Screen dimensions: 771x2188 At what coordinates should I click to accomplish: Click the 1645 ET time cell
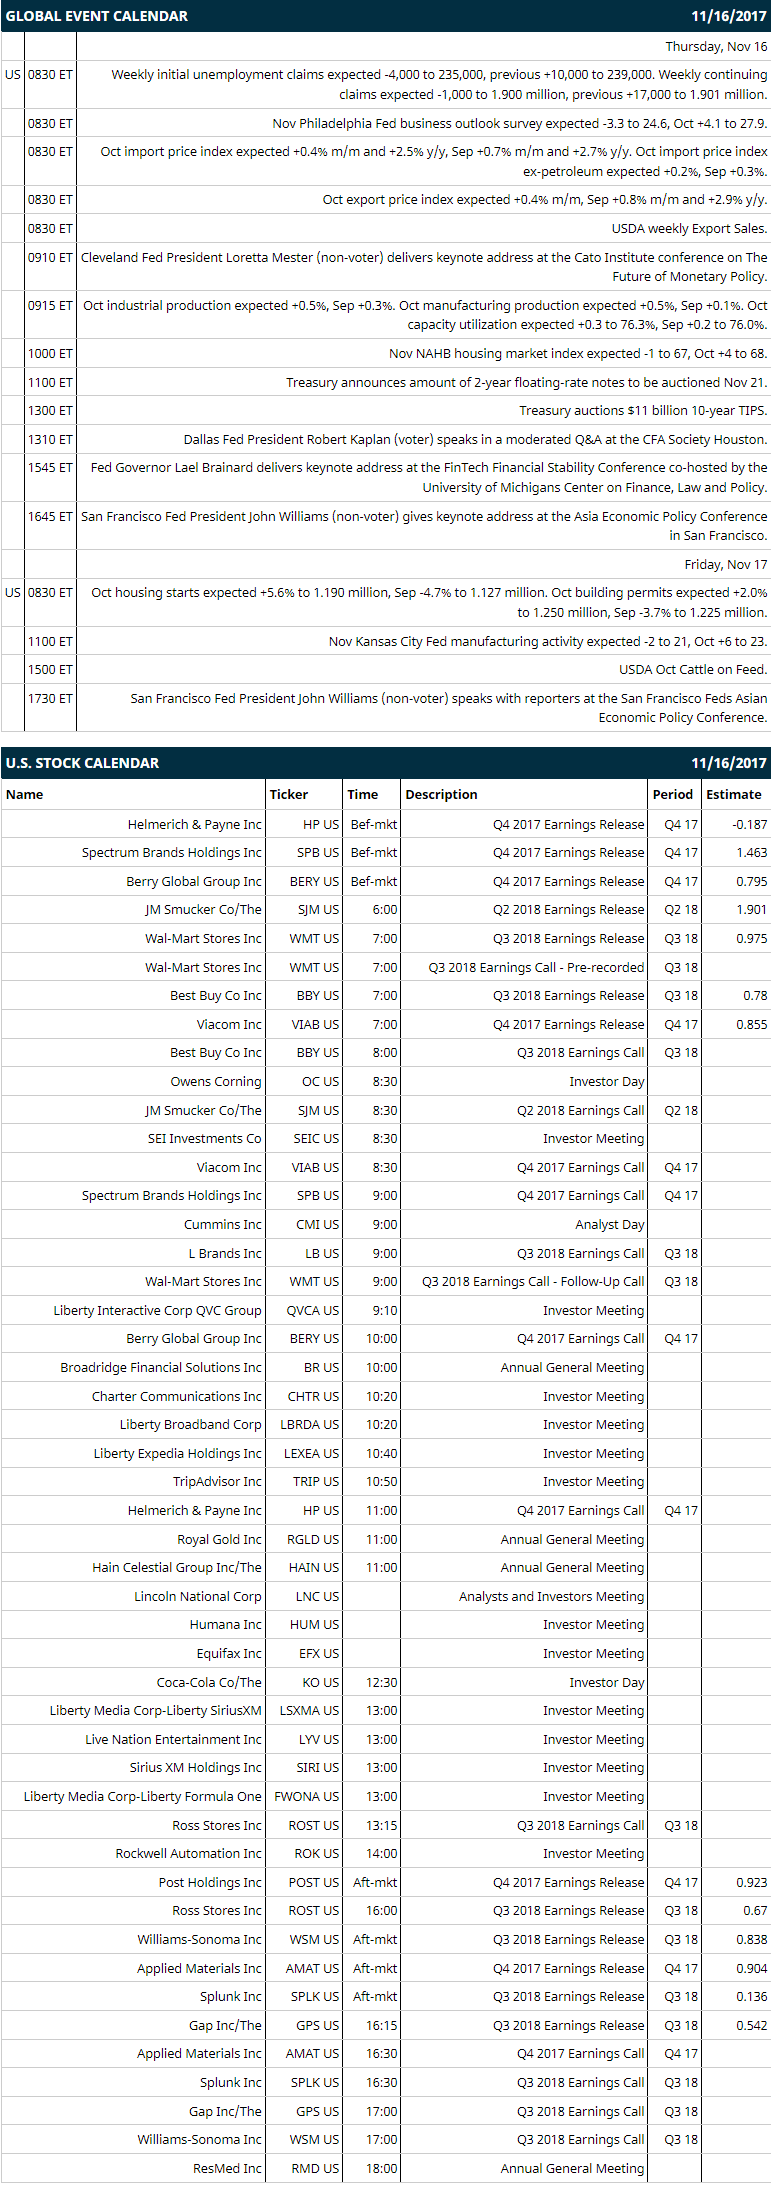[x=50, y=516]
